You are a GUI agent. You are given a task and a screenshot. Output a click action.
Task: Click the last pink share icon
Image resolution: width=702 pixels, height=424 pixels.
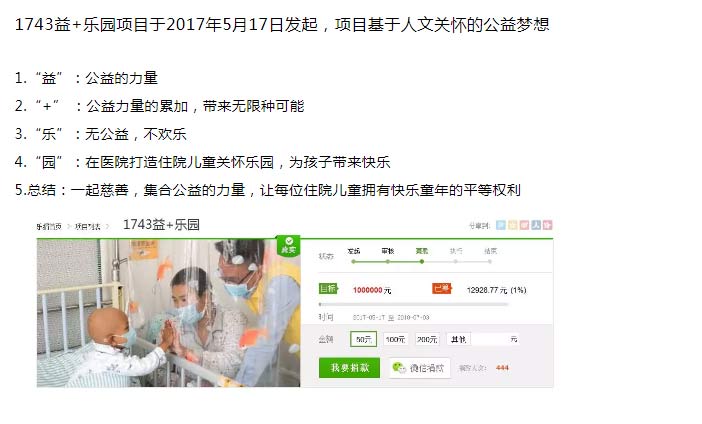(548, 225)
